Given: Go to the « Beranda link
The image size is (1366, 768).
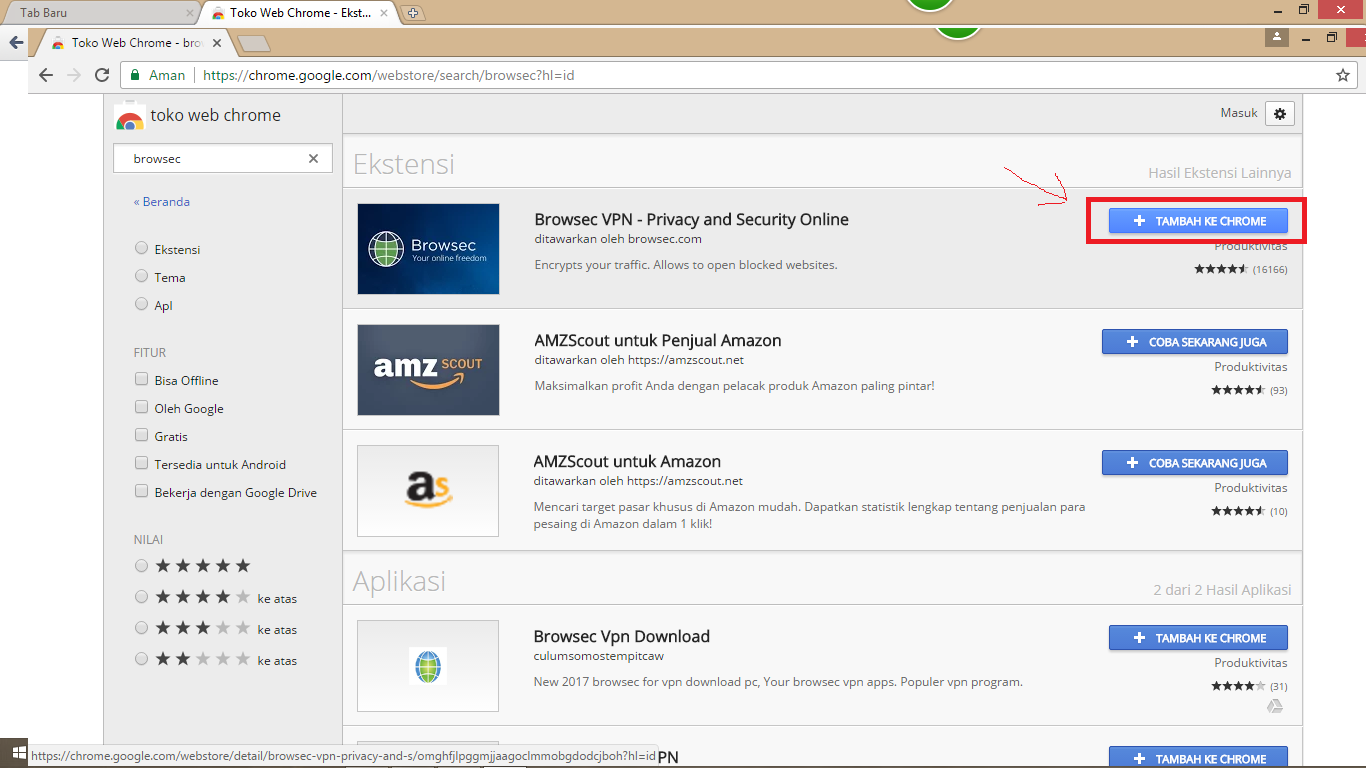Looking at the screenshot, I should [161, 201].
